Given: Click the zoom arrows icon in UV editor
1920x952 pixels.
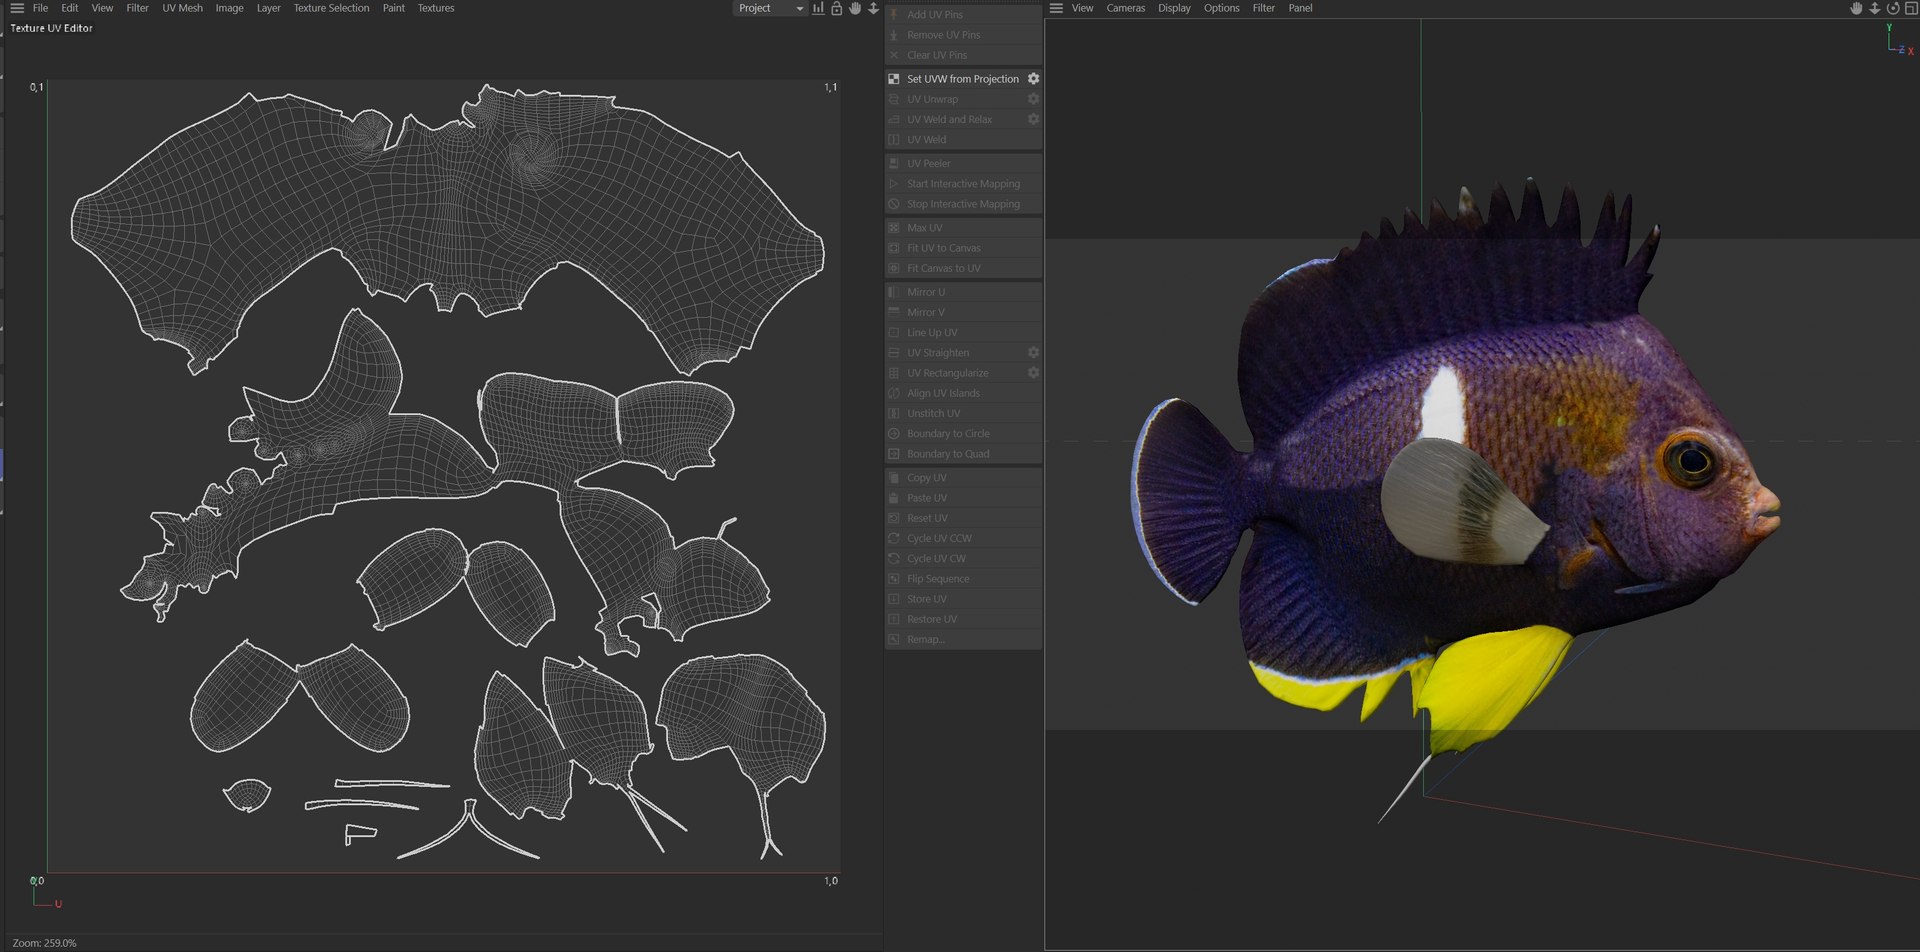Looking at the screenshot, I should pos(873,8).
